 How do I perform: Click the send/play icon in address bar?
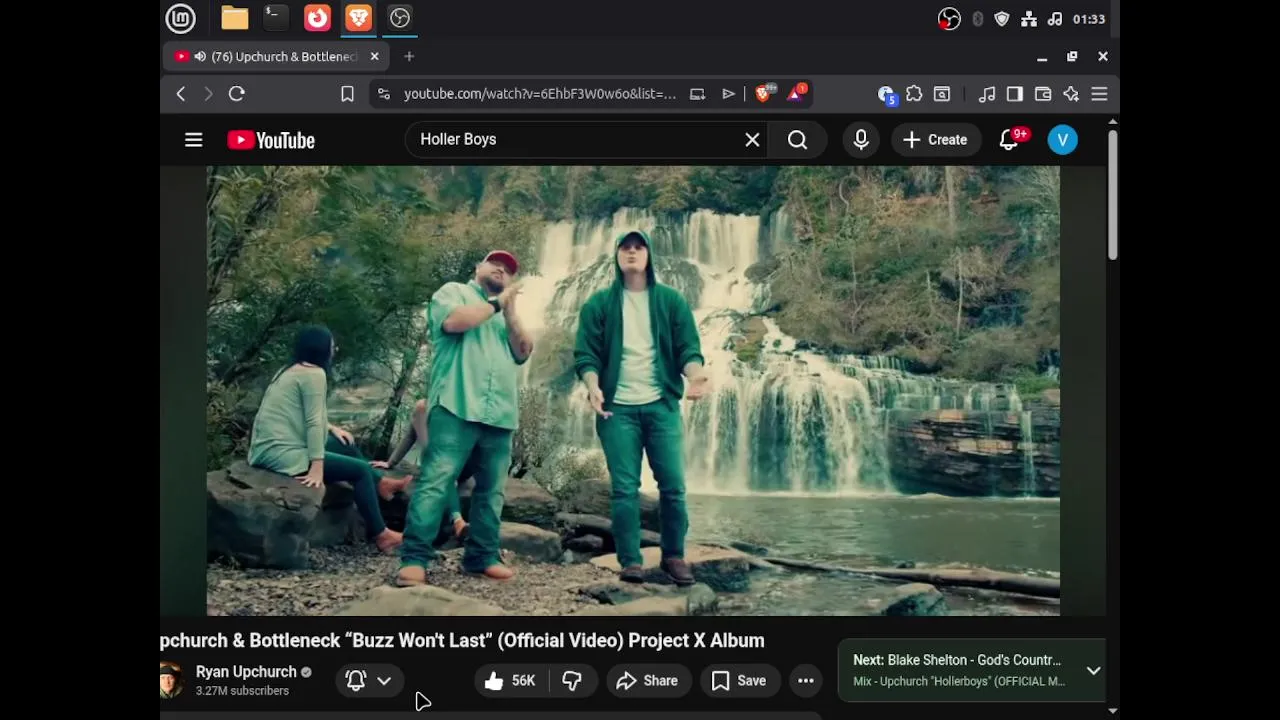(729, 94)
